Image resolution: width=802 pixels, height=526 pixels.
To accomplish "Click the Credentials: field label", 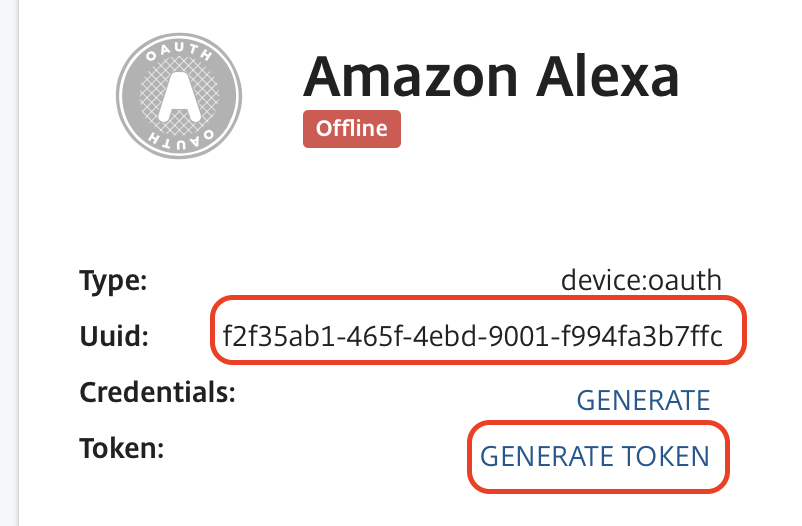I will (158, 392).
